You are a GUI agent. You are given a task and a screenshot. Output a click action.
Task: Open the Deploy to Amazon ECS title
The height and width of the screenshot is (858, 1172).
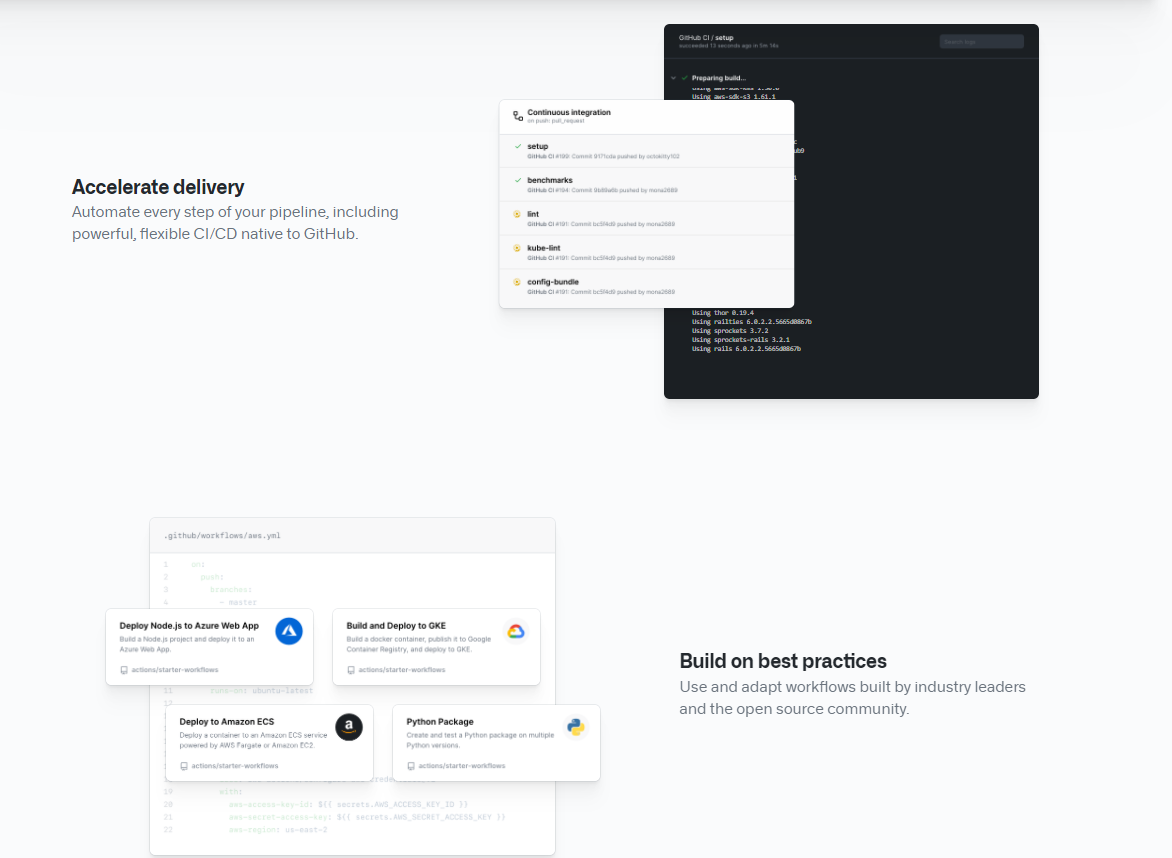point(226,722)
